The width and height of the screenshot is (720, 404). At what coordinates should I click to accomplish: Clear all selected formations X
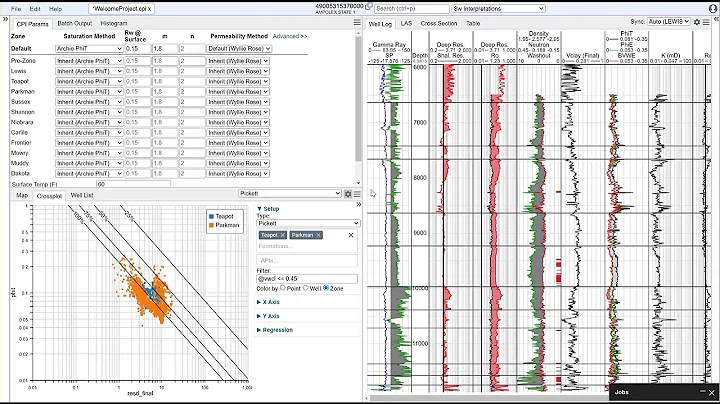coord(351,235)
